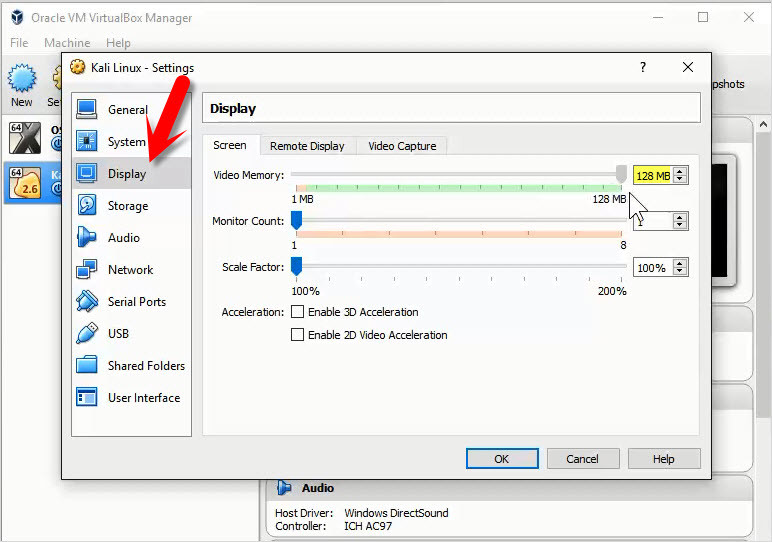Click the Video Memory 128 MB input field
The image size is (772, 542).
(x=653, y=175)
